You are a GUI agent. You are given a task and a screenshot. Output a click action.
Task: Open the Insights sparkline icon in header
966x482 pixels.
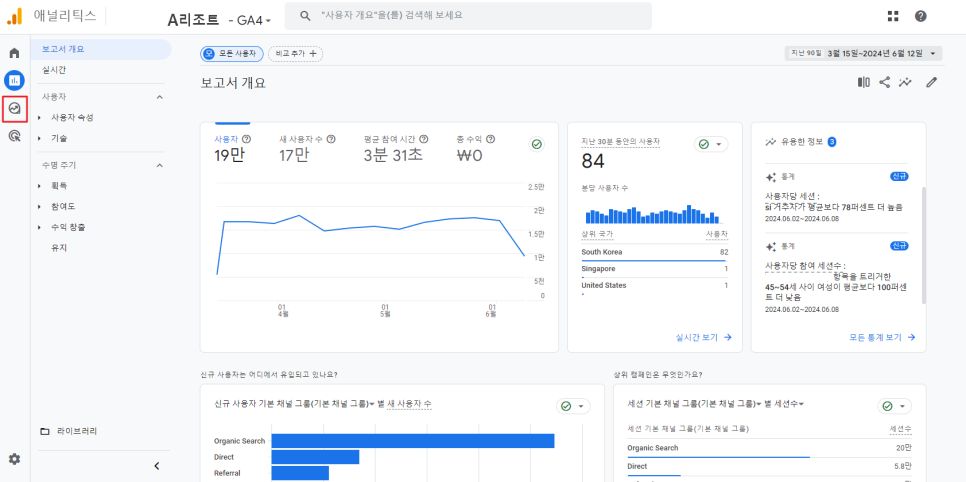coord(904,82)
